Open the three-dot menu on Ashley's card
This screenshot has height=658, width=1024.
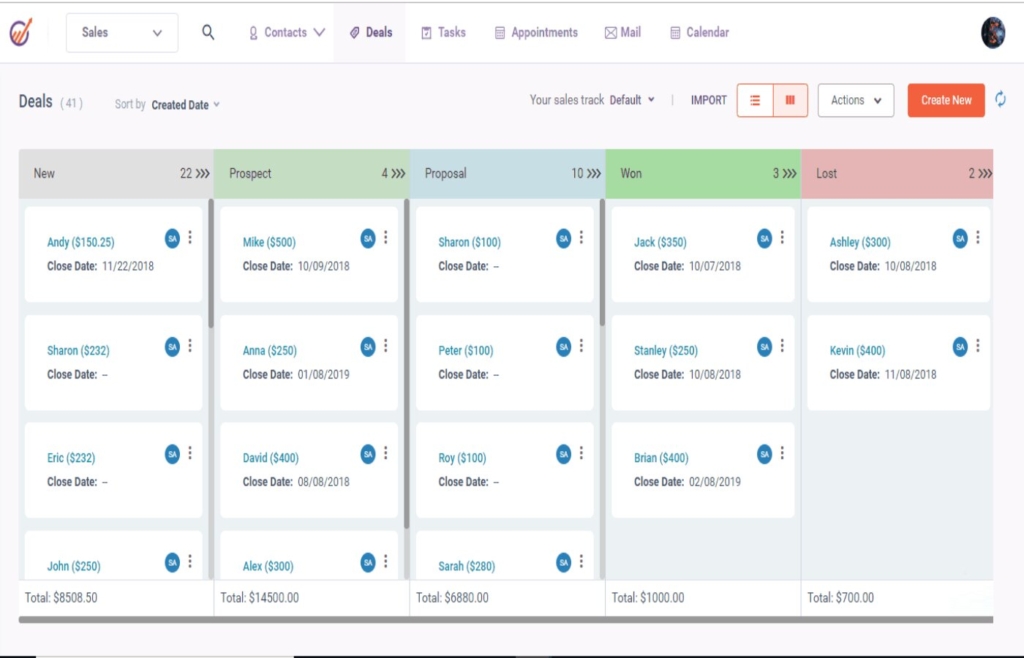coord(976,237)
